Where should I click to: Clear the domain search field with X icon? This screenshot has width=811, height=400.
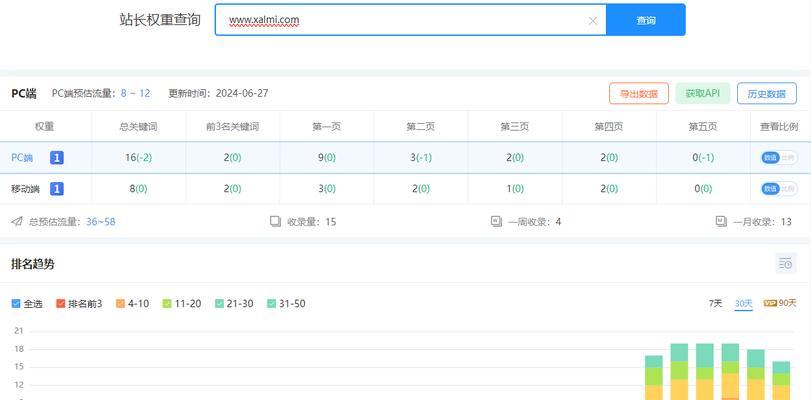click(x=593, y=21)
